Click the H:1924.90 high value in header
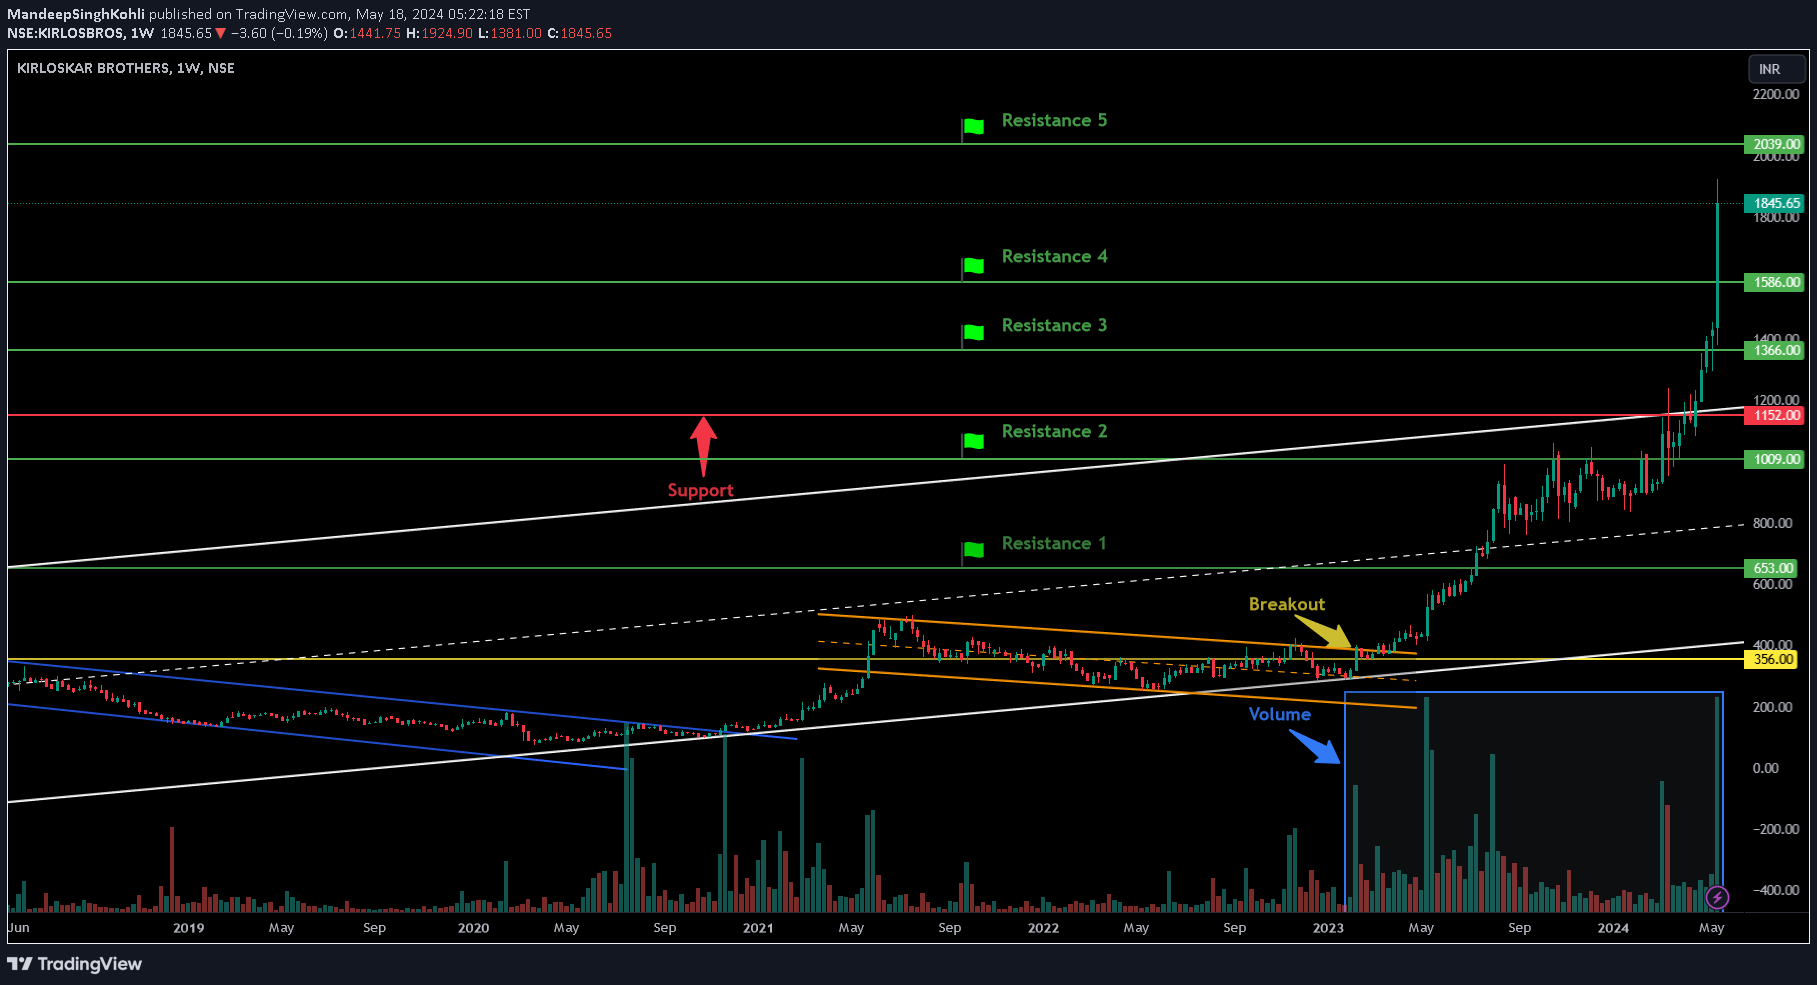Image resolution: width=1817 pixels, height=985 pixels. [x=439, y=33]
